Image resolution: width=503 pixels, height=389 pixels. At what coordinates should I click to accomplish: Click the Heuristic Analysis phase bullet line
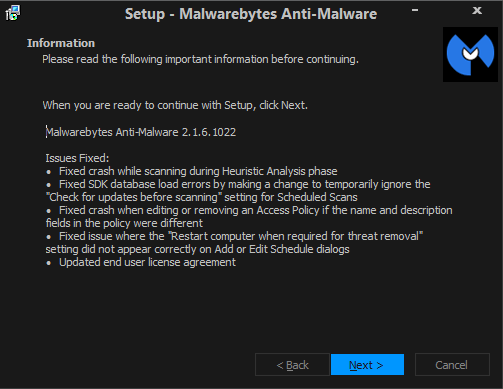[192, 171]
